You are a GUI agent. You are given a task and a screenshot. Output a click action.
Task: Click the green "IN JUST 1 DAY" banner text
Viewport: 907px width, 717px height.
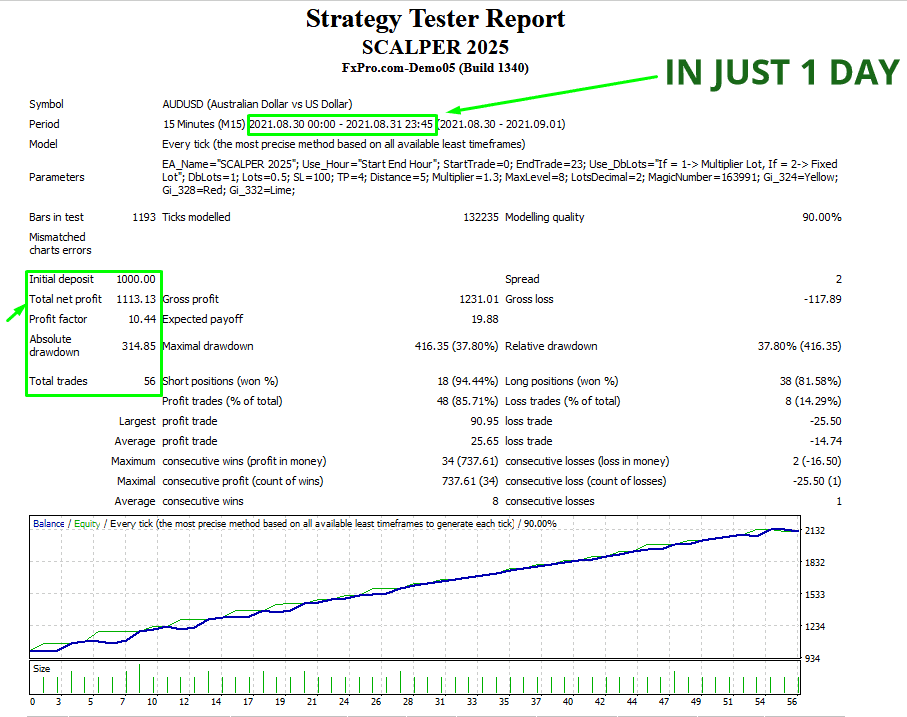click(782, 72)
